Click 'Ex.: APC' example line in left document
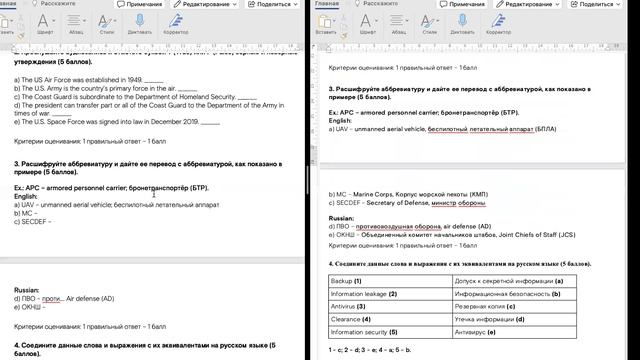640x360 pixels. (111, 188)
